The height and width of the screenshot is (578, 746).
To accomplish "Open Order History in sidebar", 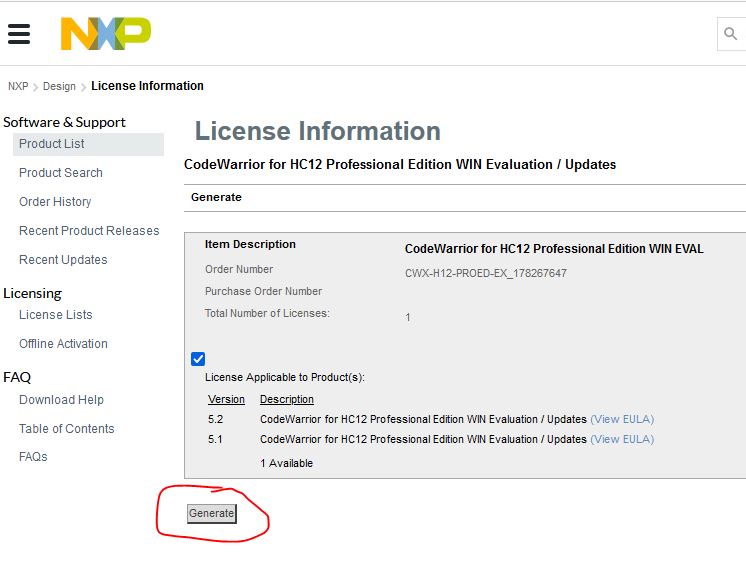I will (55, 202).
